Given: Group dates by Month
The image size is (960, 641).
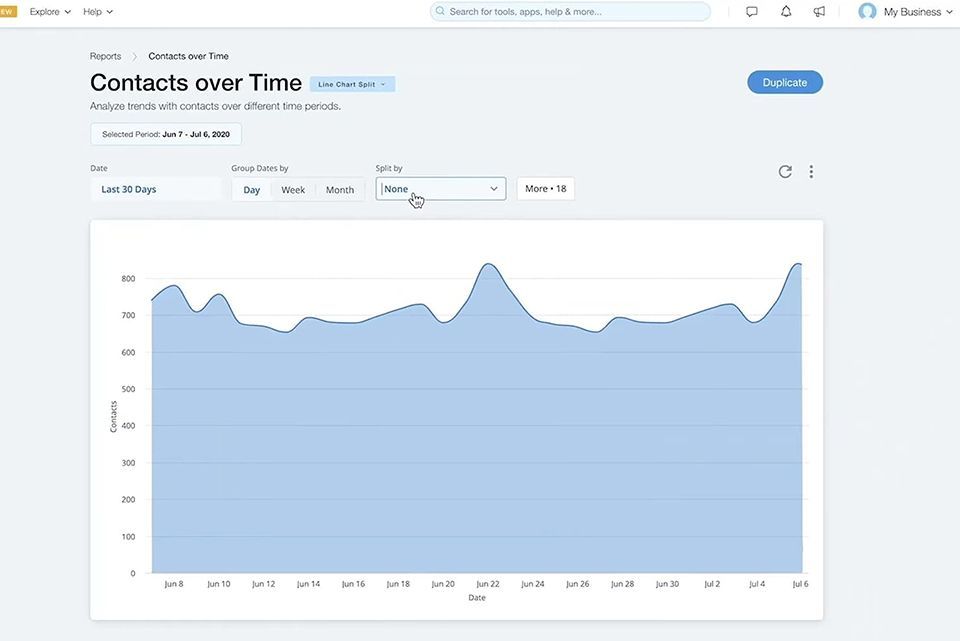Looking at the screenshot, I should [340, 190].
